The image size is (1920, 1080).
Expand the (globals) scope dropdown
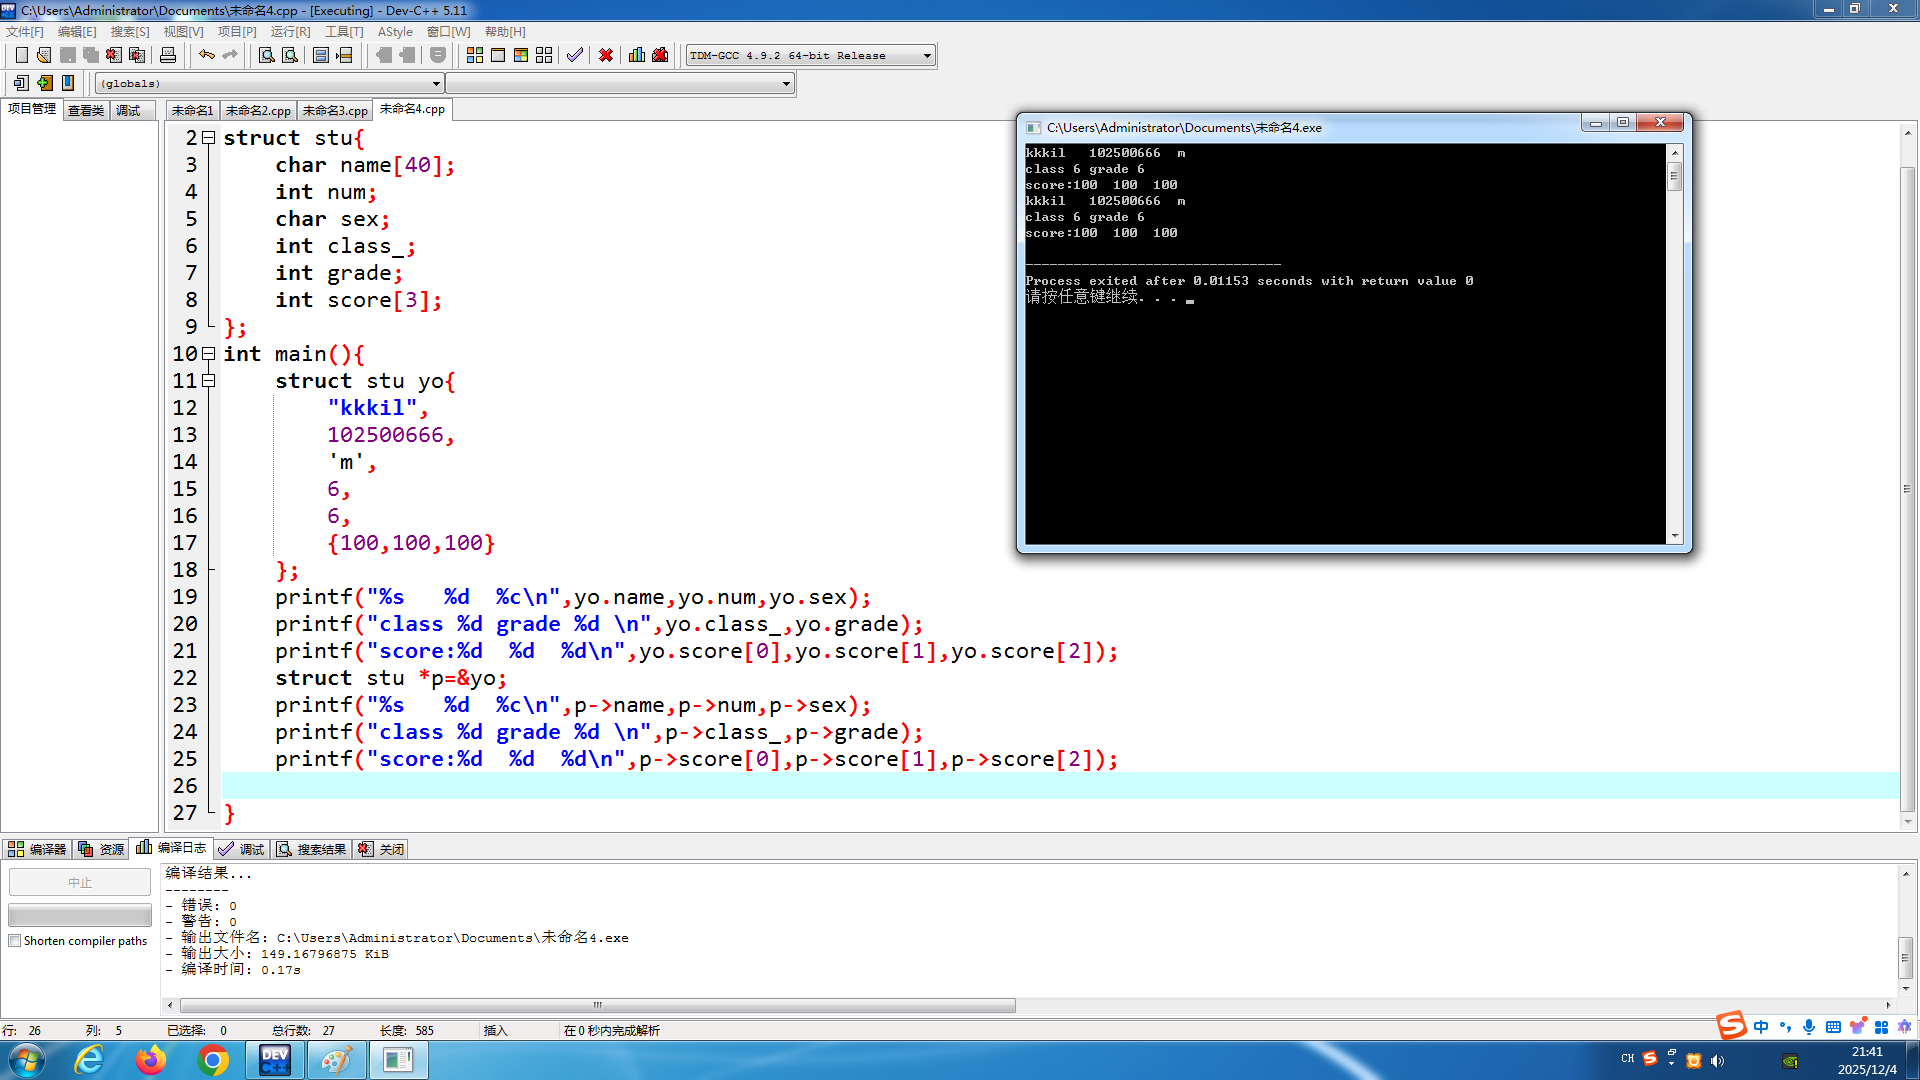click(436, 84)
